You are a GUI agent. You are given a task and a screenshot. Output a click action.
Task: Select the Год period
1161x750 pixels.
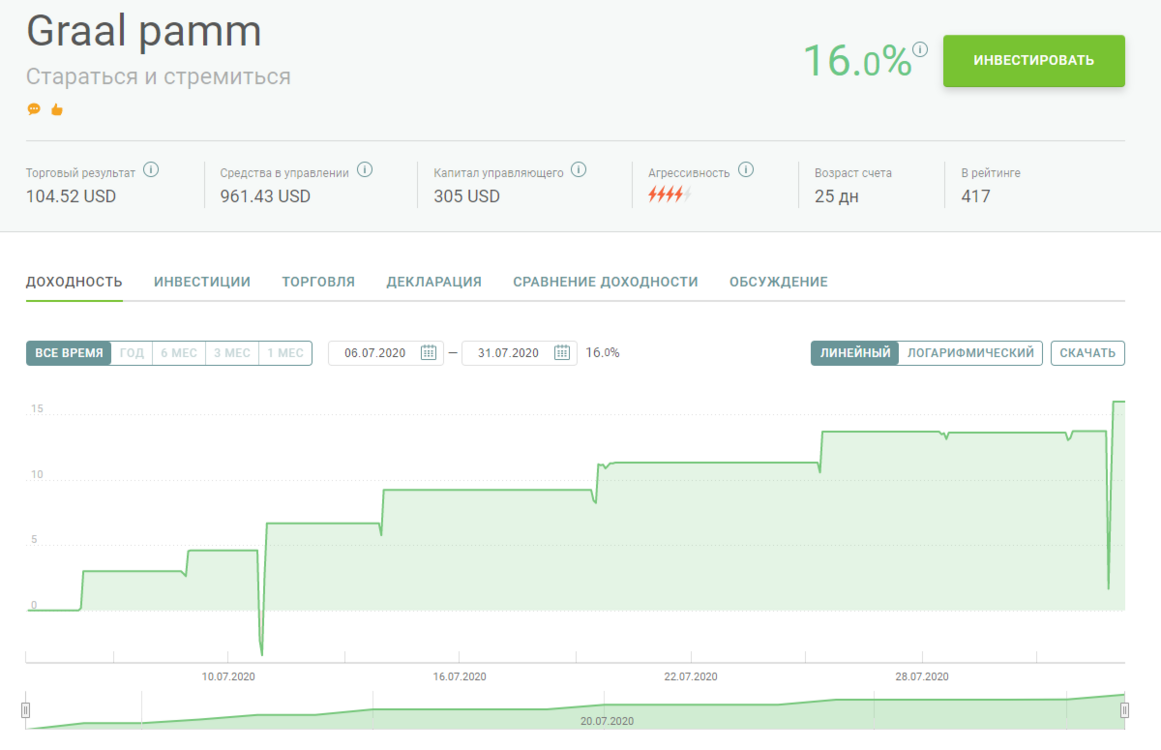click(x=132, y=353)
